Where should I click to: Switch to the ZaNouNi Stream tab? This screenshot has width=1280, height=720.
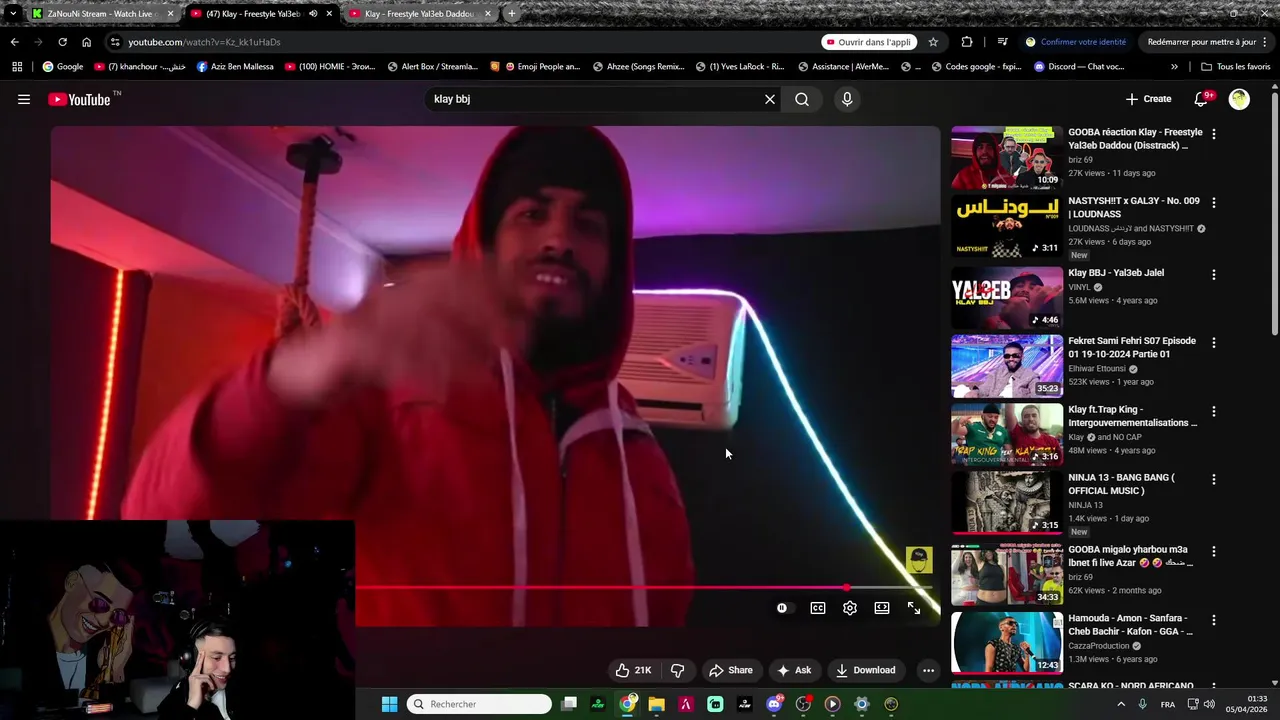click(x=102, y=14)
